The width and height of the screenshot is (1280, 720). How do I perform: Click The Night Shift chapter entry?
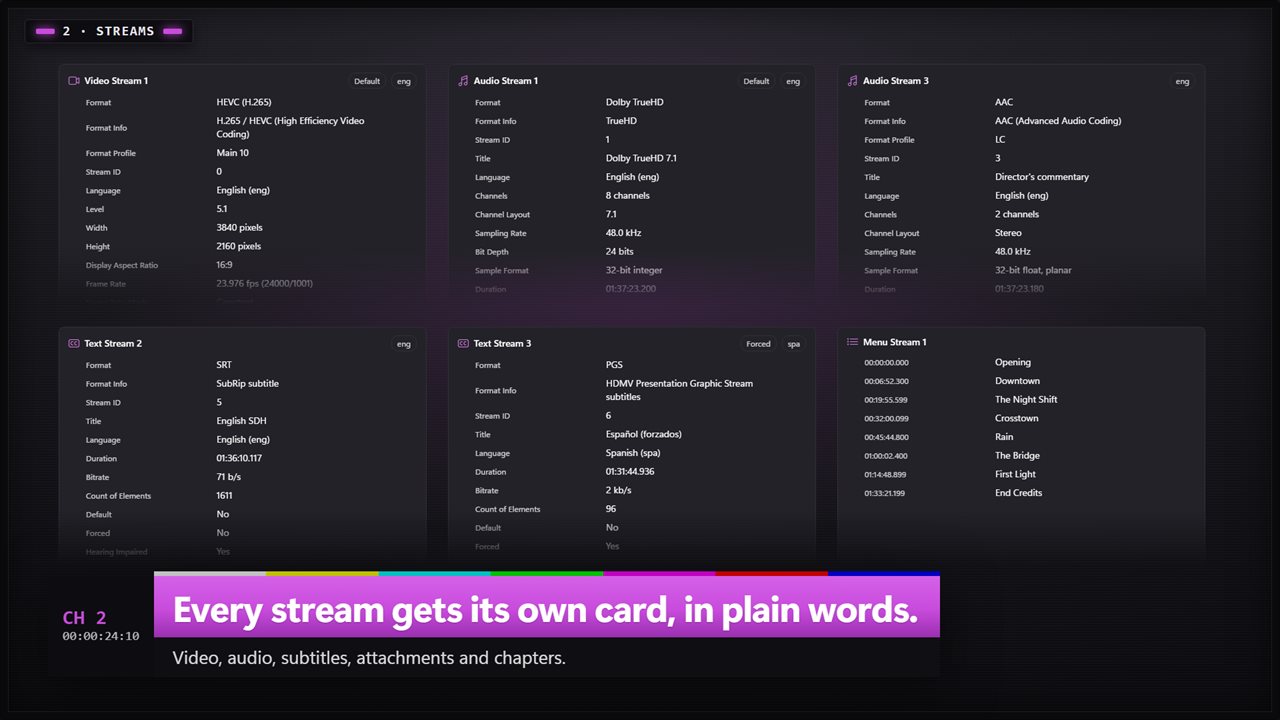coord(1026,400)
